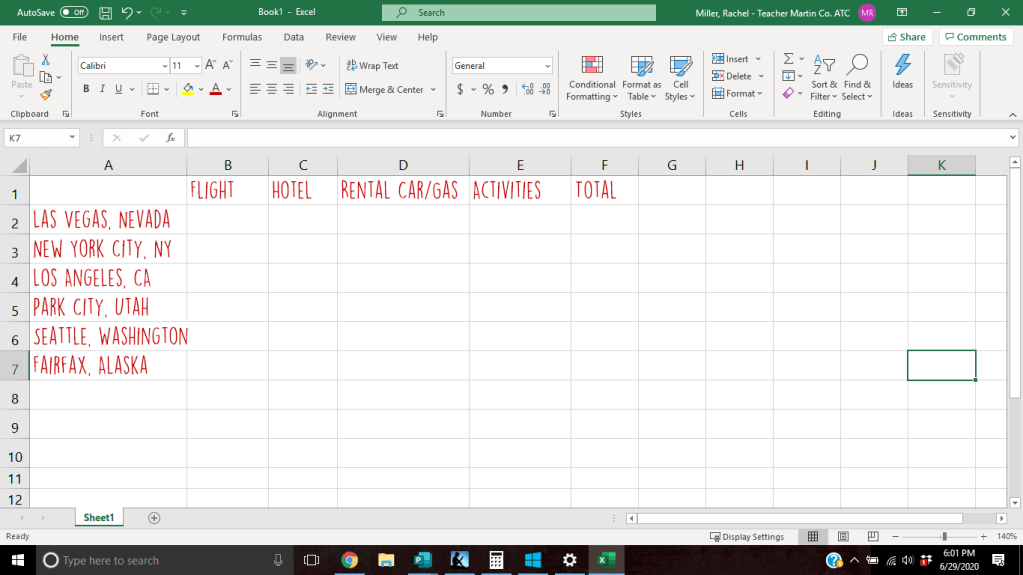Open the Merge & Center dropdown arrow
This screenshot has height=575, width=1023.
coord(433,90)
